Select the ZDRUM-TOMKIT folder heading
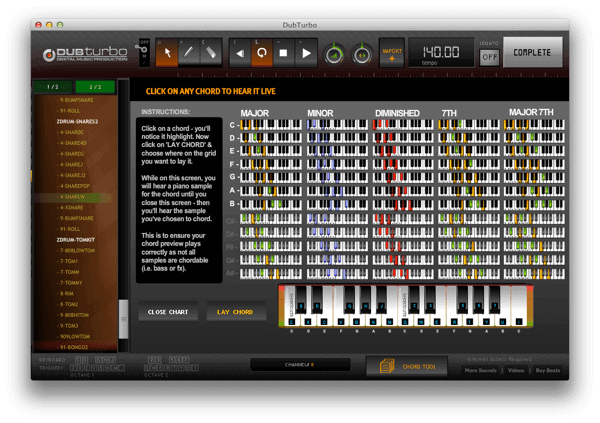600x423 pixels. point(76,240)
